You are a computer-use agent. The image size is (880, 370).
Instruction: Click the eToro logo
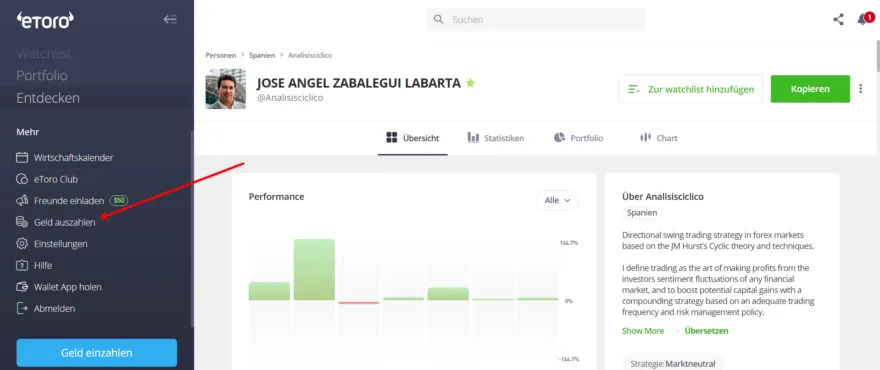pyautogui.click(x=45, y=20)
